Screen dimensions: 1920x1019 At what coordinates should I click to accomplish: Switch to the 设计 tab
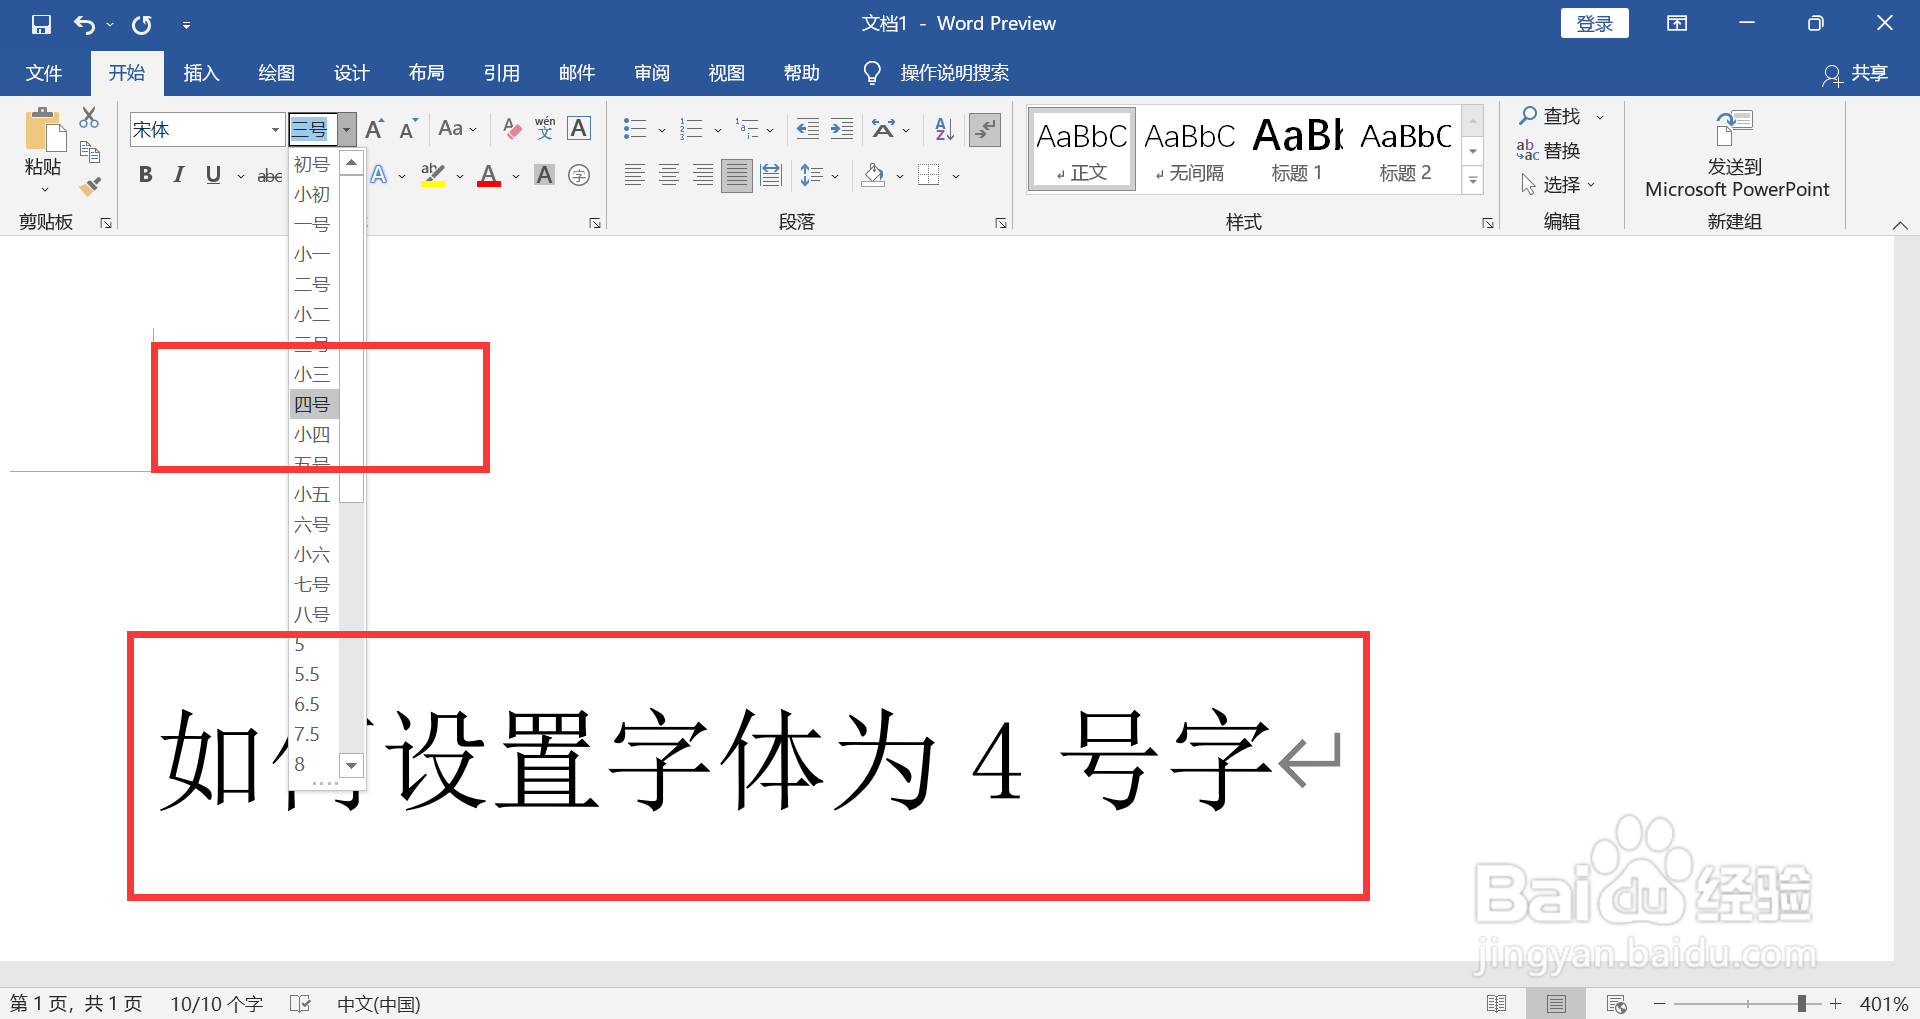[351, 73]
